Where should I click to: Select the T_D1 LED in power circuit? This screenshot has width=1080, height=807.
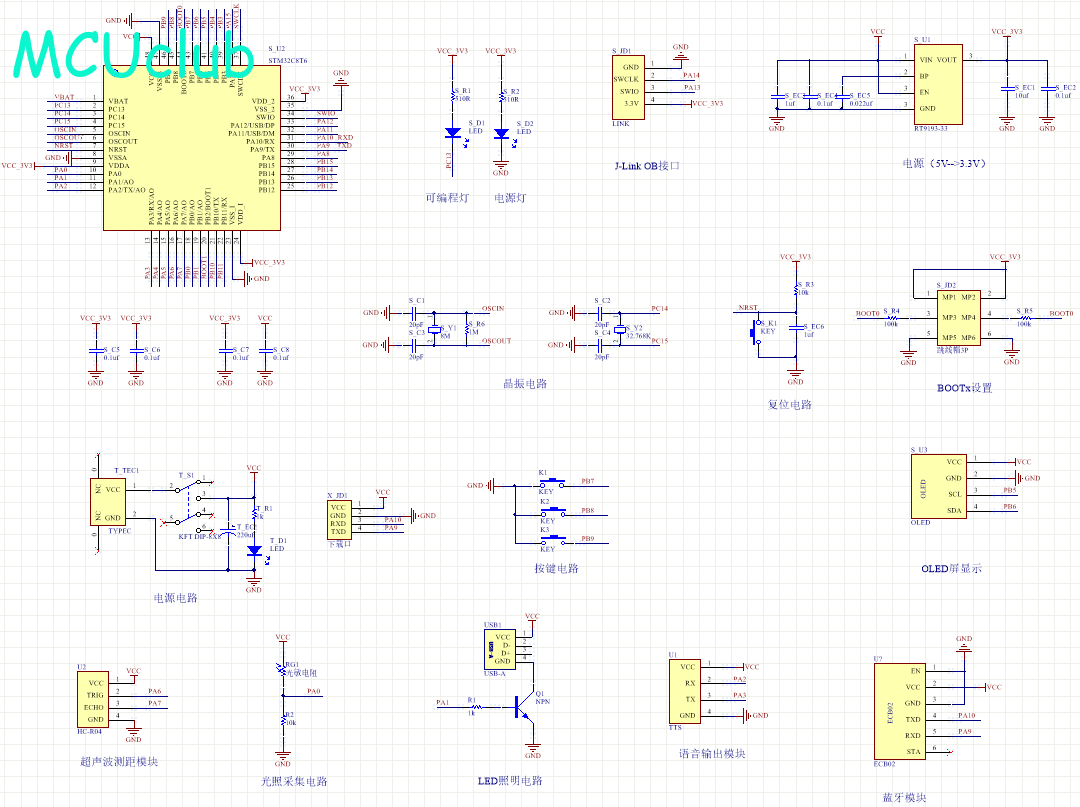coord(254,550)
